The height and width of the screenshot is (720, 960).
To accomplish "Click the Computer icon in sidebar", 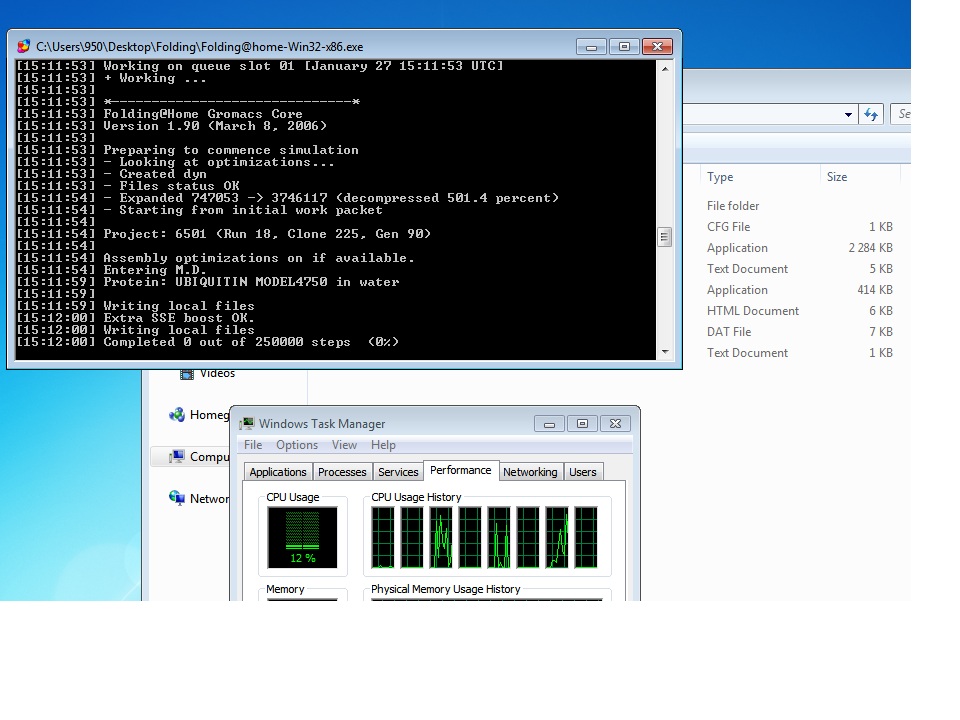I will click(177, 457).
